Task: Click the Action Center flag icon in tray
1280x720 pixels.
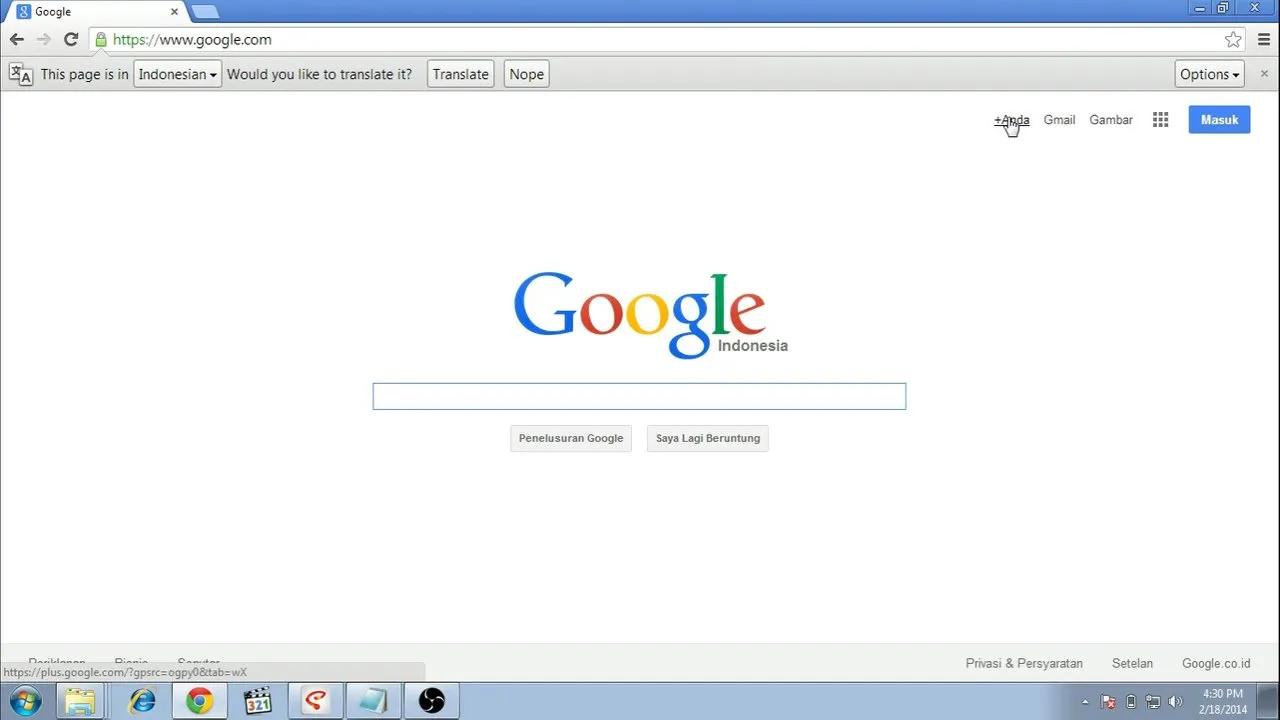Action: pos(1108,702)
